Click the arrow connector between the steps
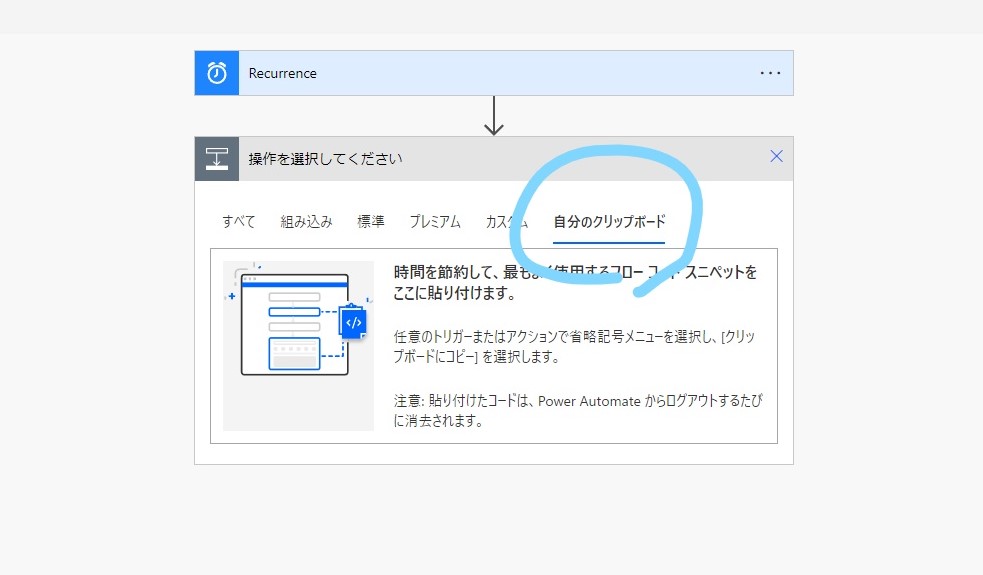This screenshot has width=983, height=575. tap(493, 116)
